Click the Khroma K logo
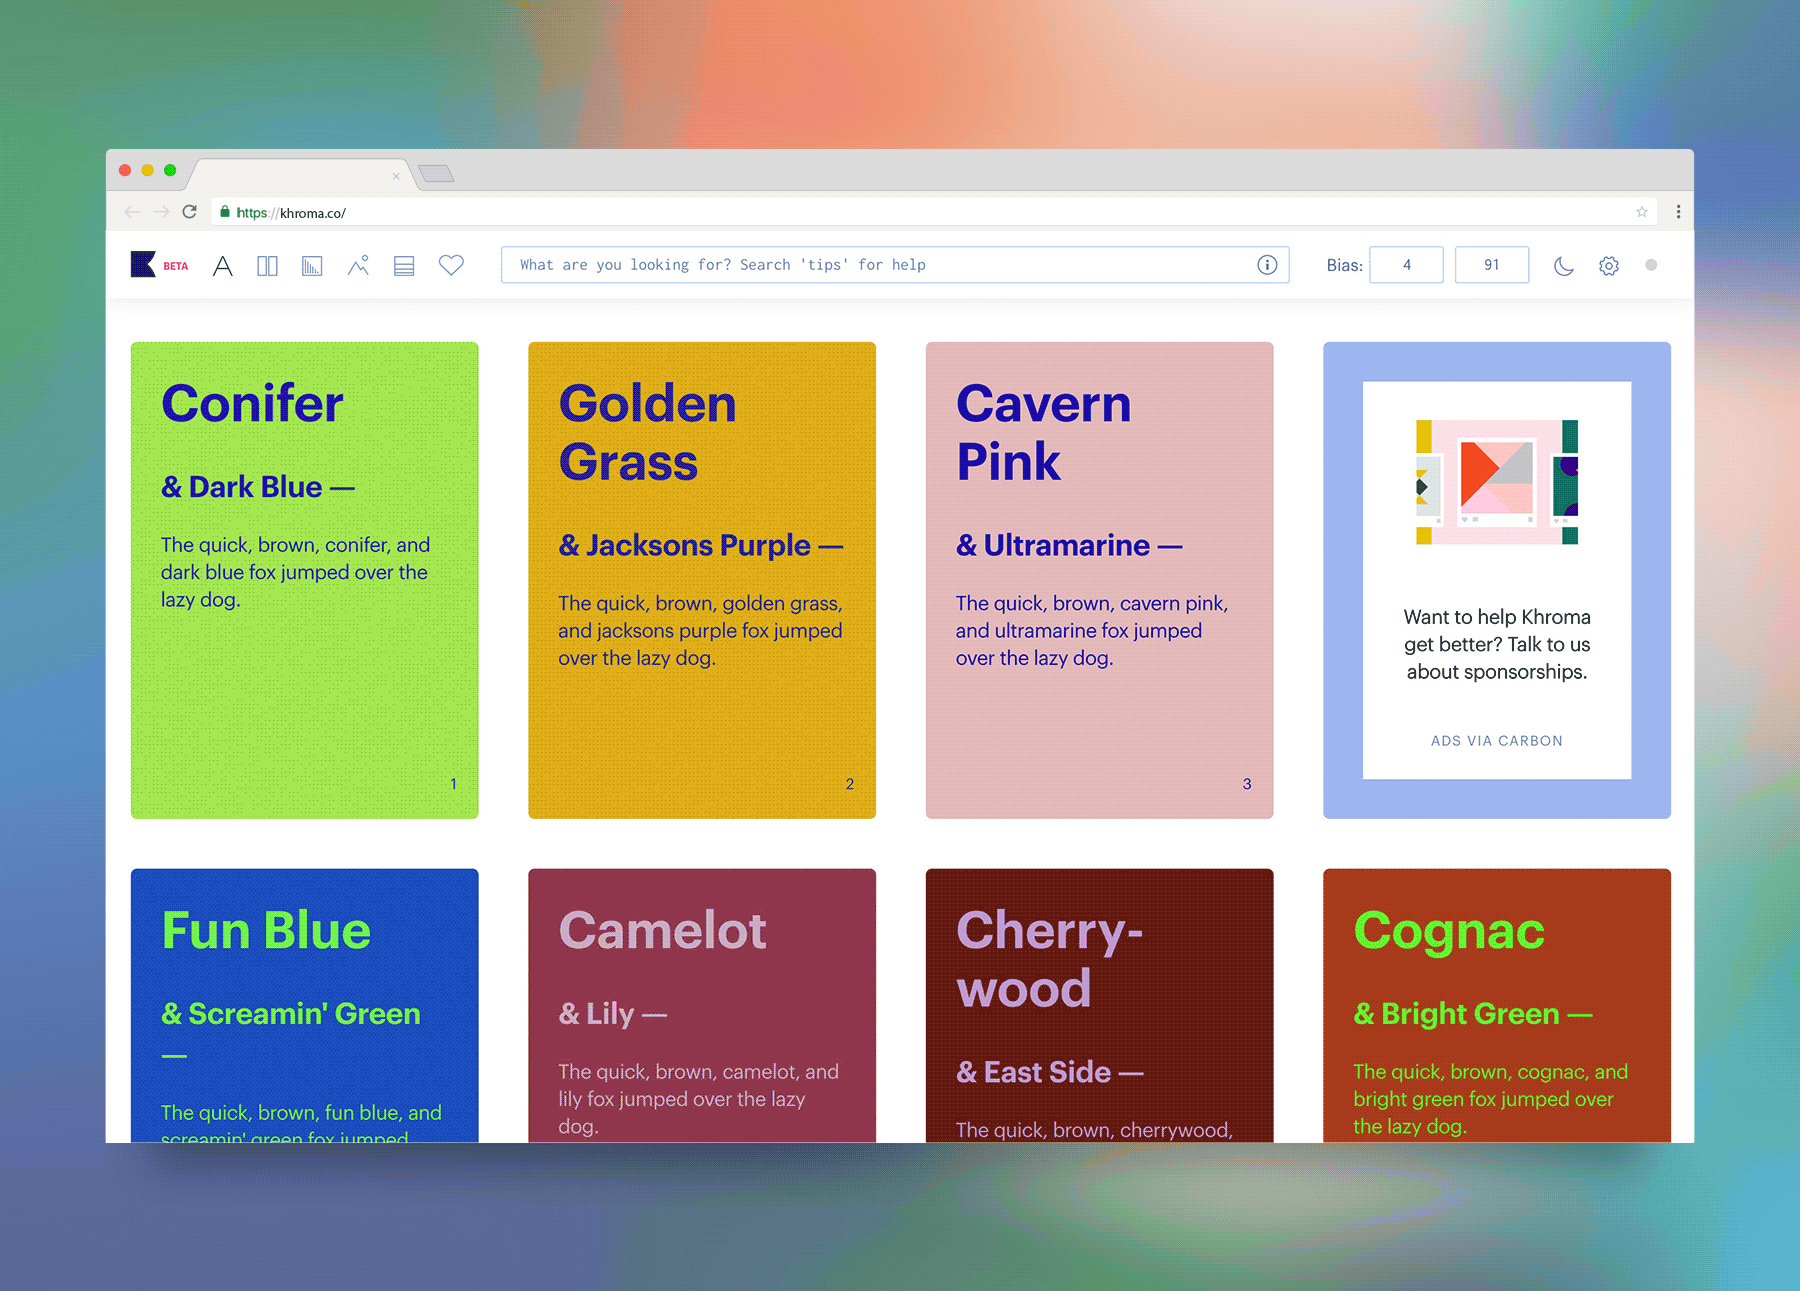 coord(143,265)
